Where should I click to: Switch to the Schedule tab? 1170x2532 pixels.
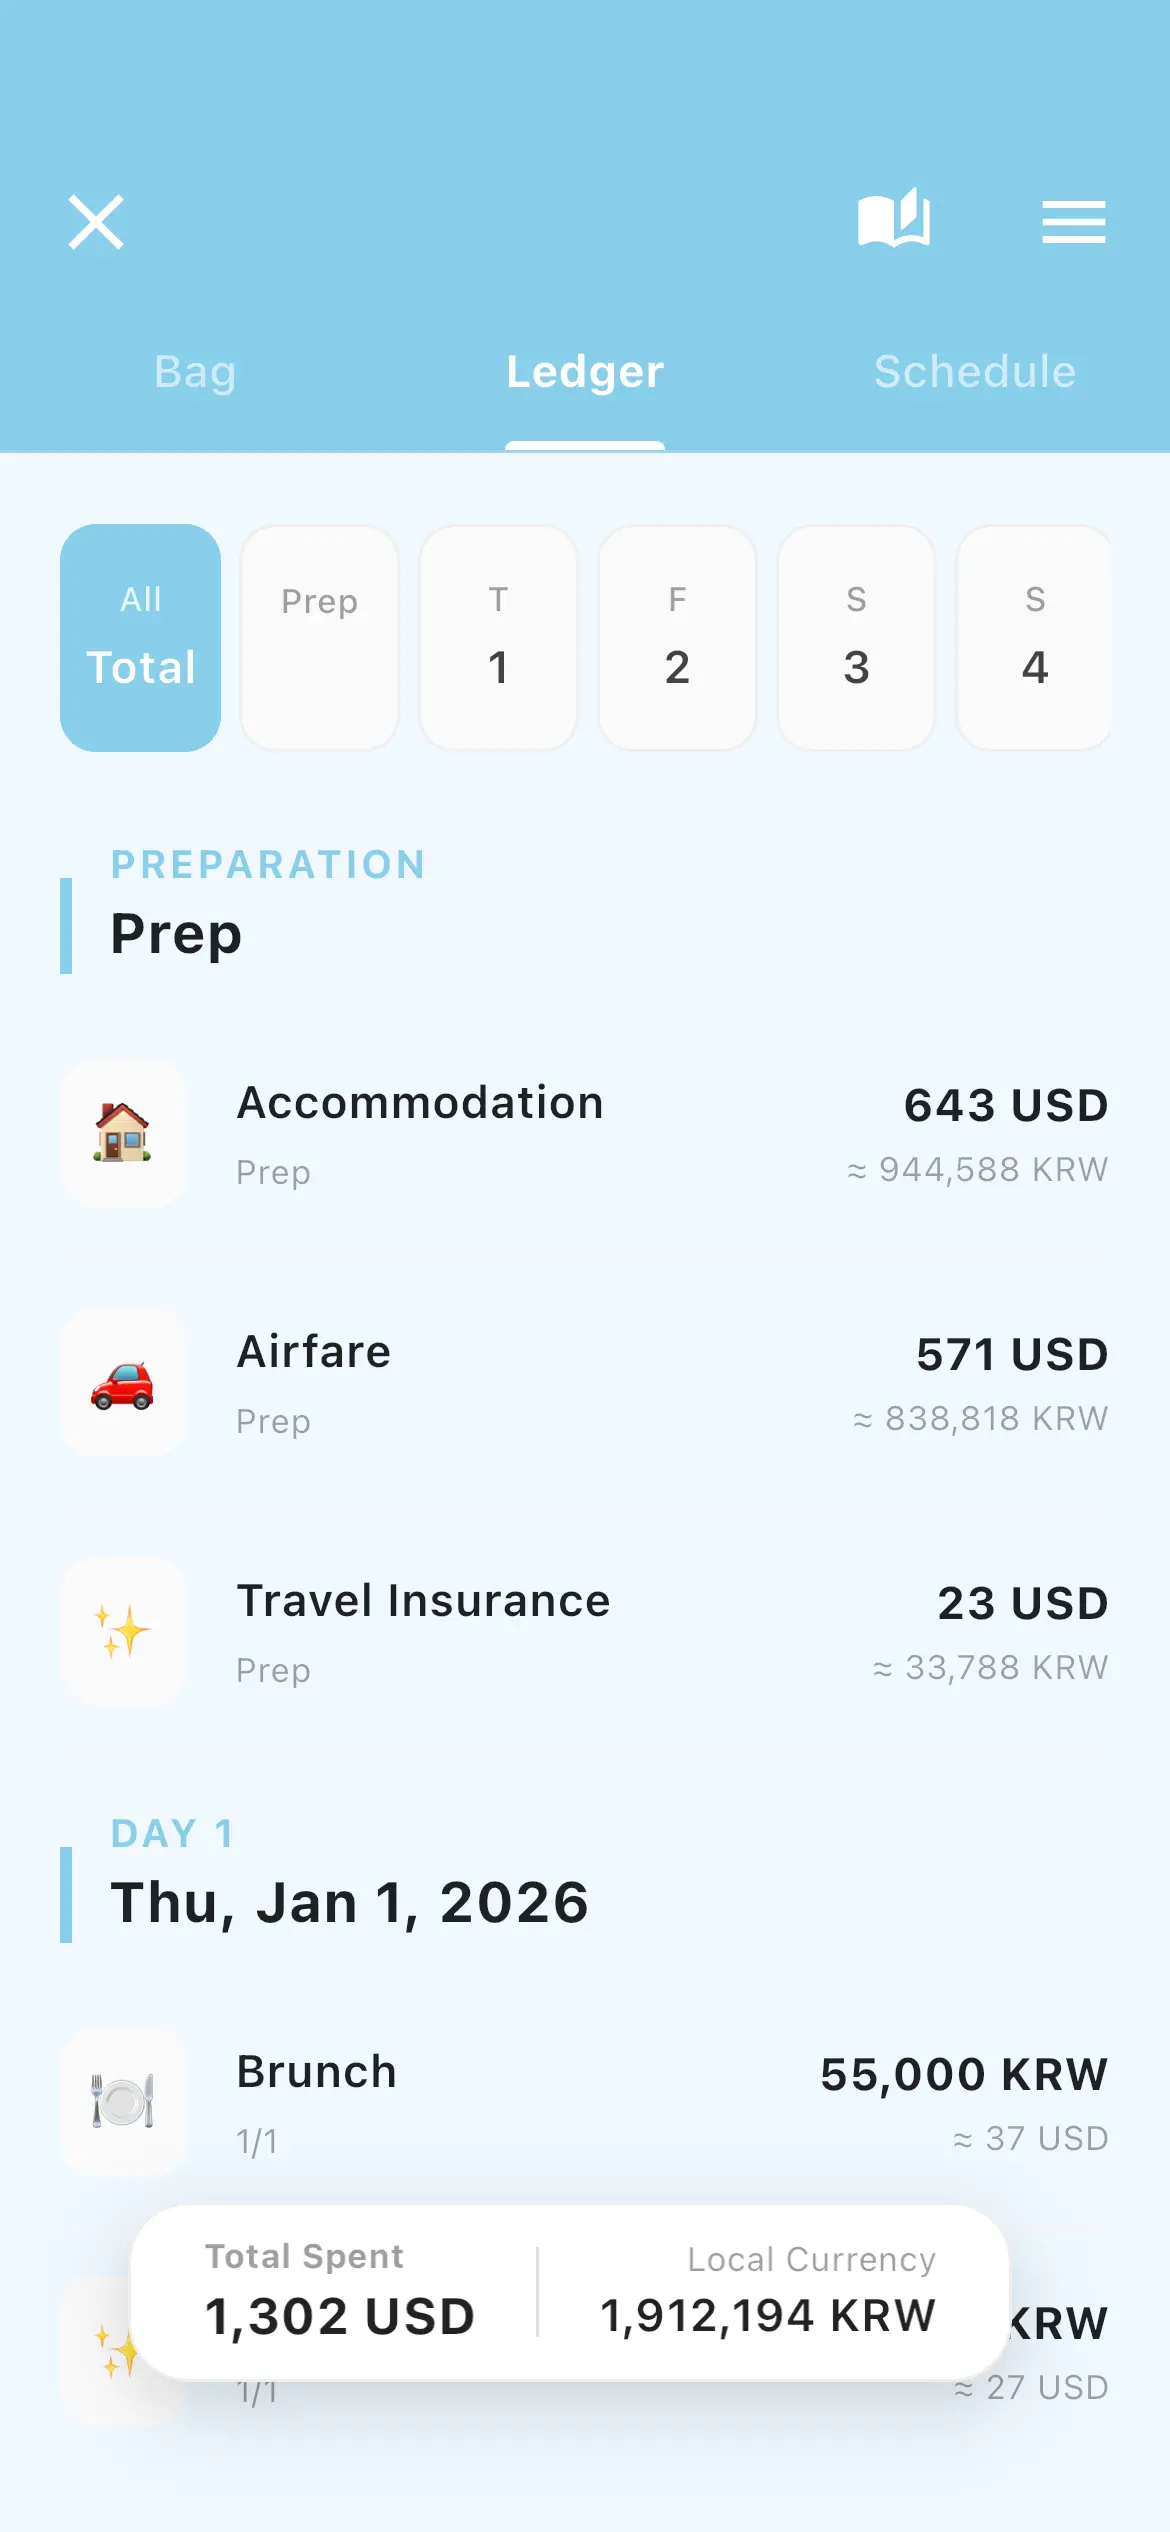pyautogui.click(x=975, y=372)
